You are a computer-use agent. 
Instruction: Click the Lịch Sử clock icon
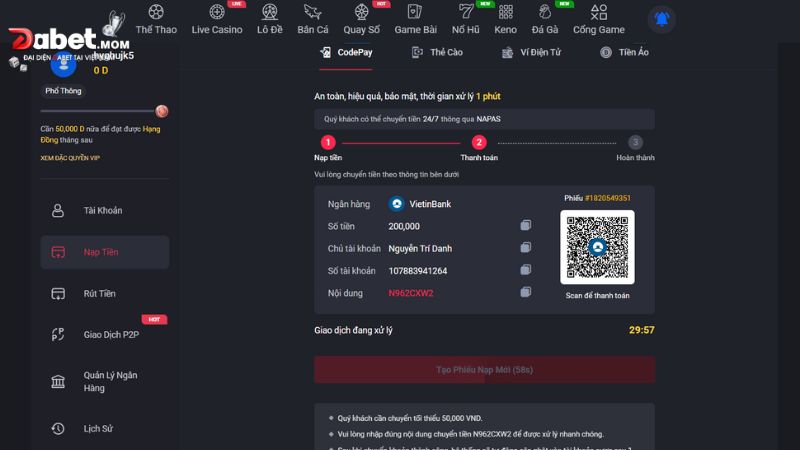click(58, 429)
